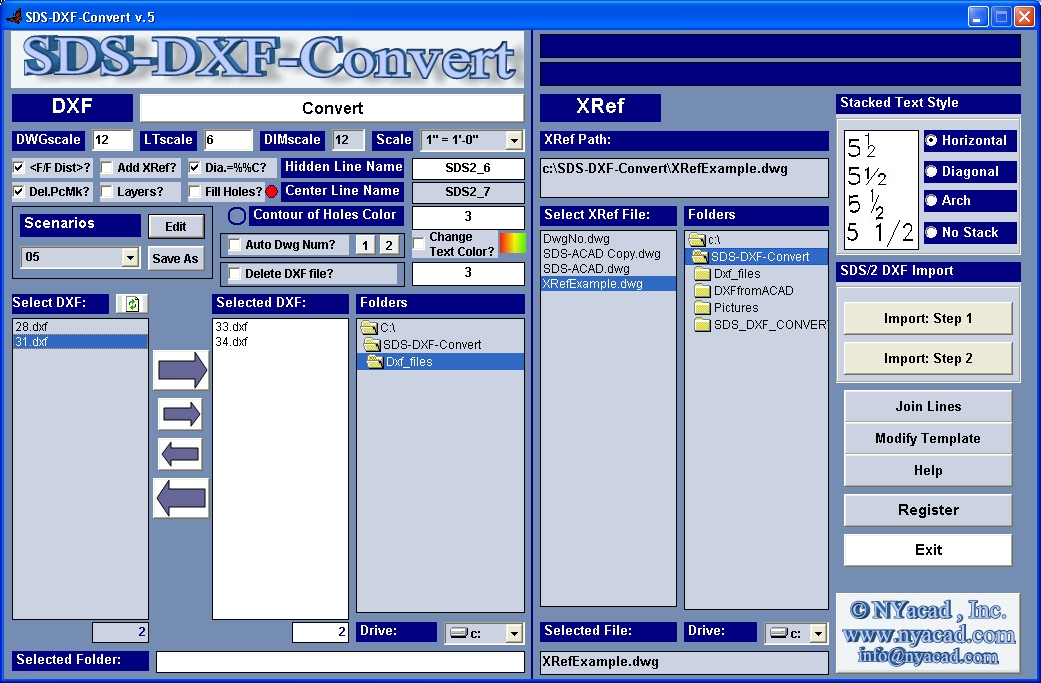Click Import: Step 1 button
The height and width of the screenshot is (683, 1041).
pyautogui.click(x=927, y=319)
